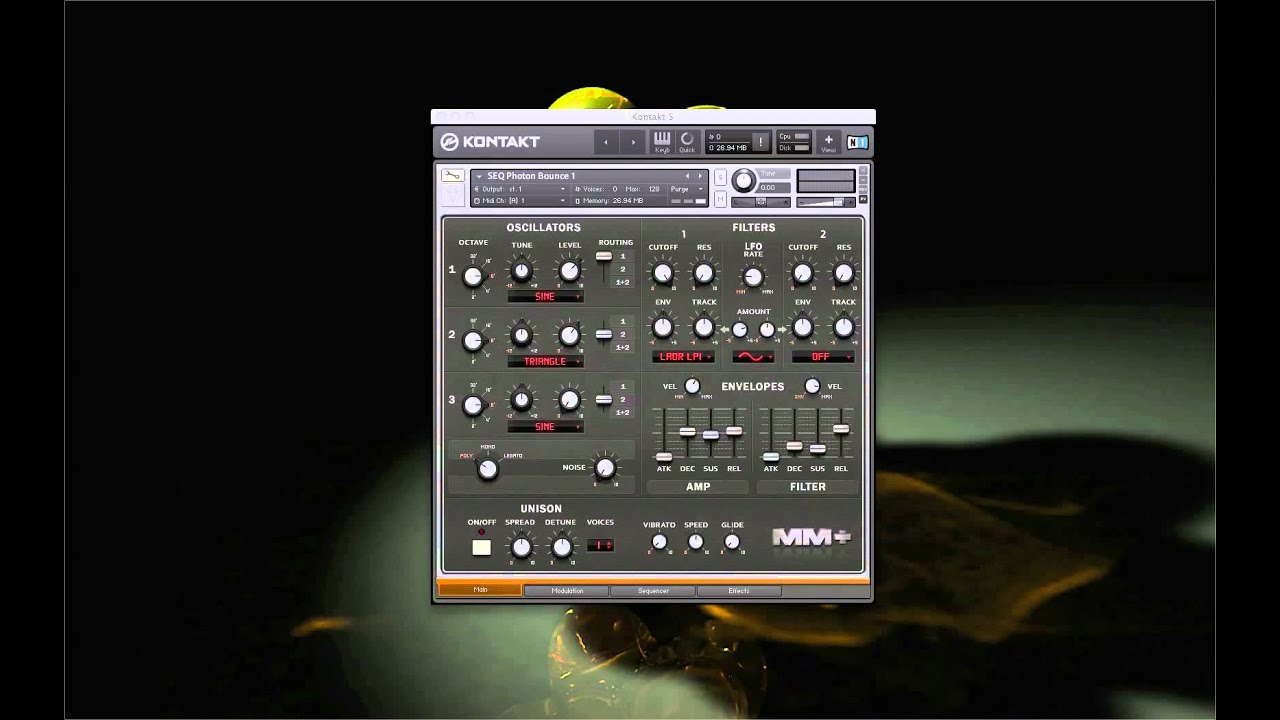Minimize the instrument view button below the X
This screenshot has width=1280, height=720.
pos(862,181)
